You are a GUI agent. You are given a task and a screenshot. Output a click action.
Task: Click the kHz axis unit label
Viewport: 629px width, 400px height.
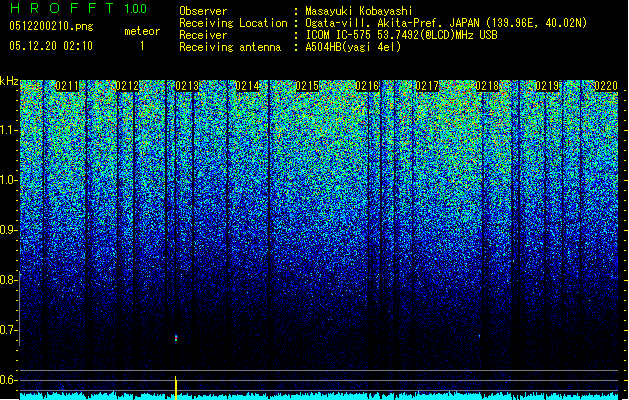[9, 81]
